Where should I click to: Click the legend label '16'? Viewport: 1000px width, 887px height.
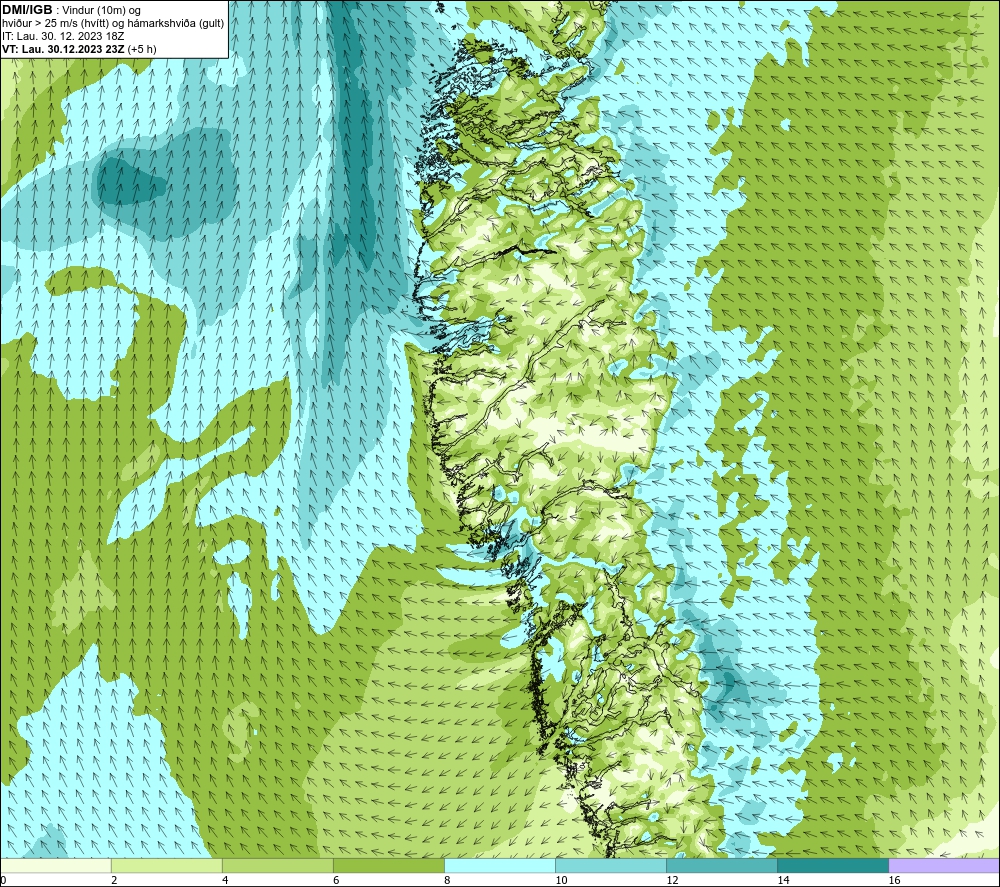893,880
